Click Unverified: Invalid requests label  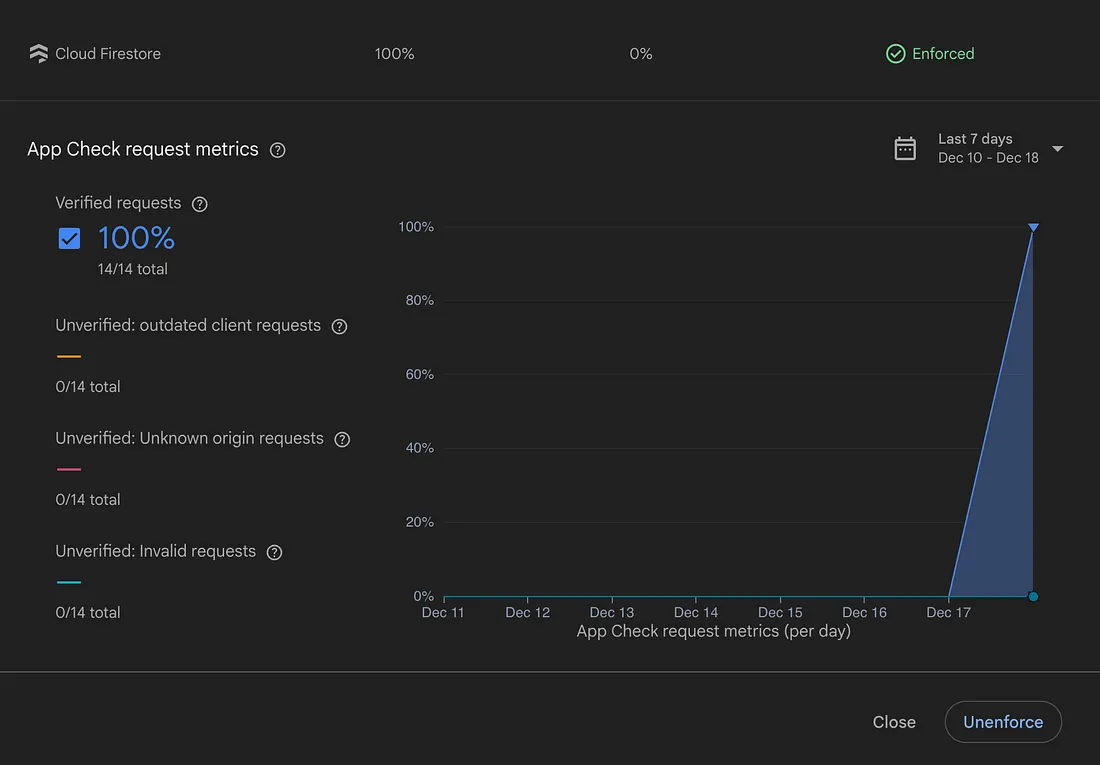click(x=155, y=552)
